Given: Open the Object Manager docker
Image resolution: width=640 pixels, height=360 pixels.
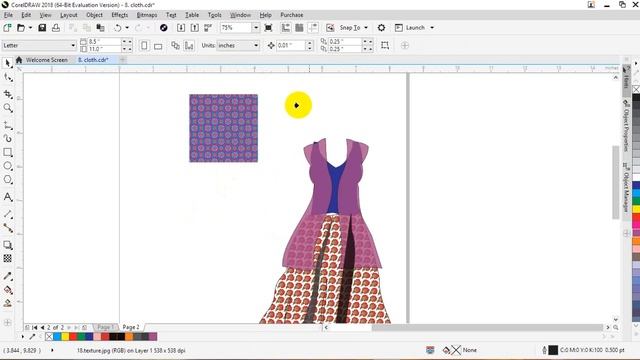Looking at the screenshot, I should point(626,187).
